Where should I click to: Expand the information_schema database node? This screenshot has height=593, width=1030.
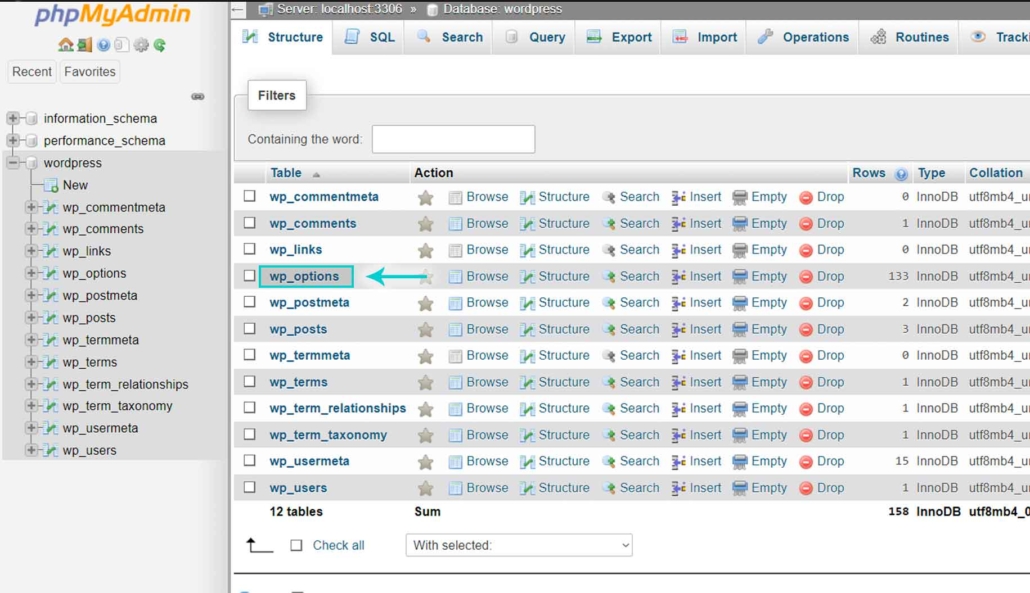[13, 119]
